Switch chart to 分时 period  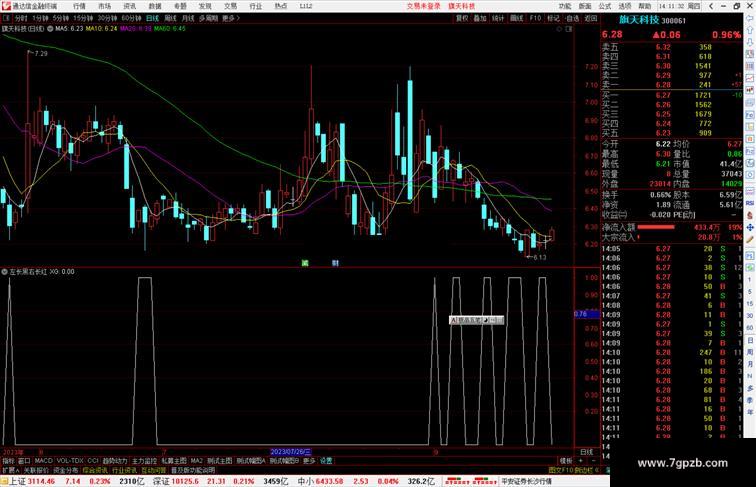pyautogui.click(x=21, y=18)
